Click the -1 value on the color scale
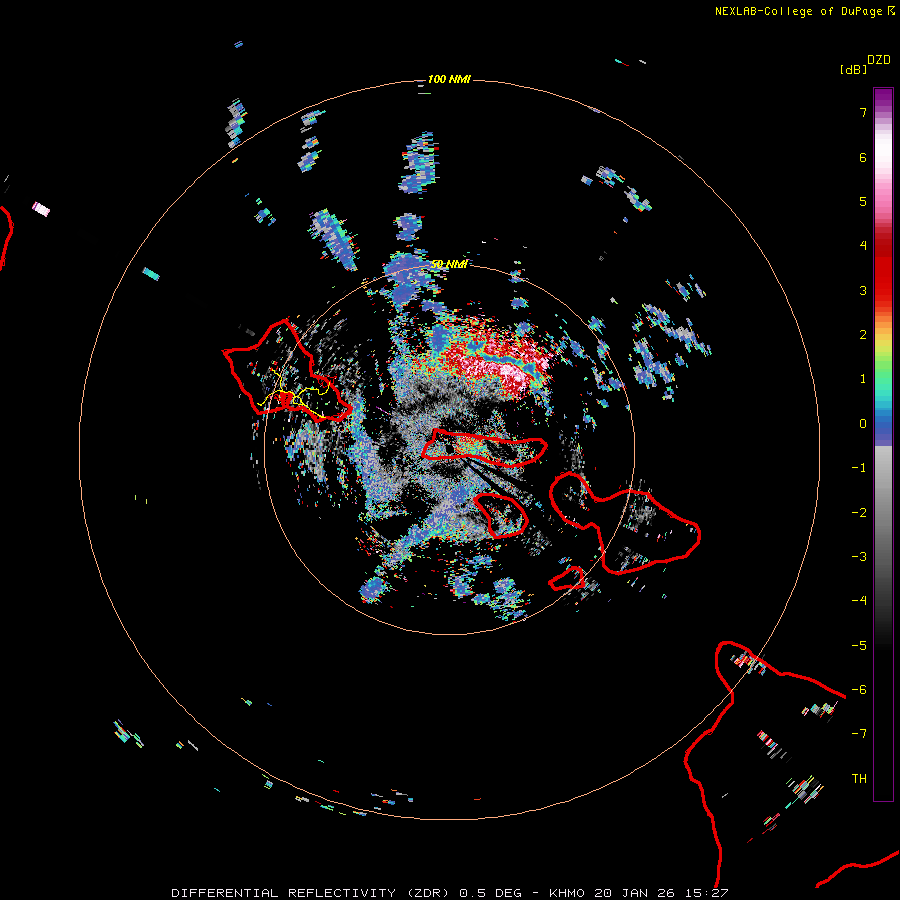 coord(859,468)
